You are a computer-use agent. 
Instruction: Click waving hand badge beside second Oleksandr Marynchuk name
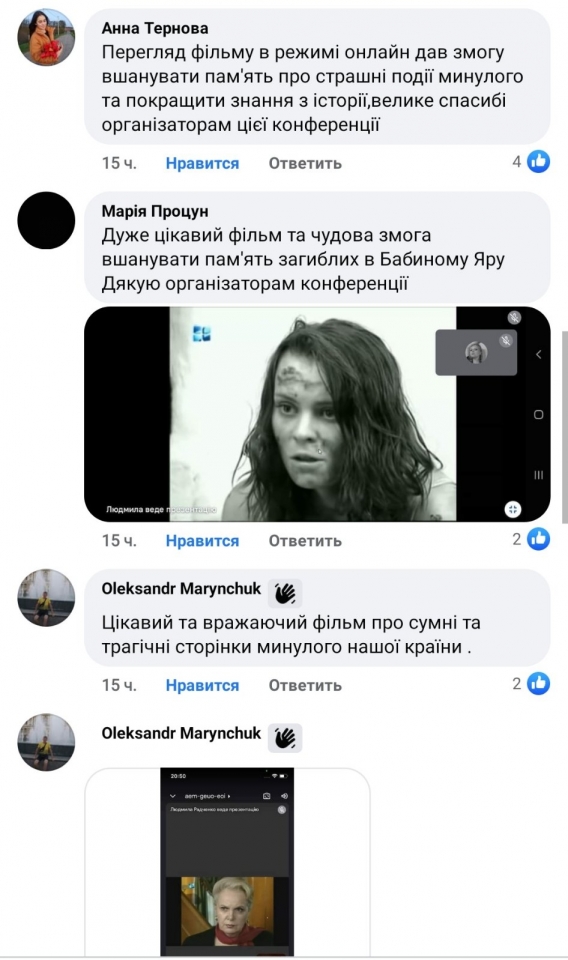click(x=285, y=737)
